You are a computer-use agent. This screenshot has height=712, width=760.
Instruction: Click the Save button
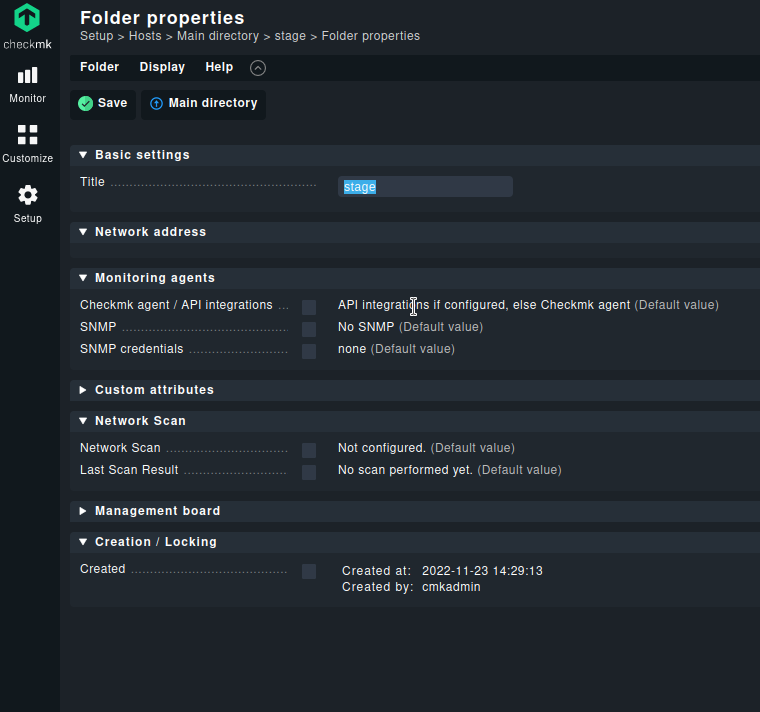click(x=103, y=104)
